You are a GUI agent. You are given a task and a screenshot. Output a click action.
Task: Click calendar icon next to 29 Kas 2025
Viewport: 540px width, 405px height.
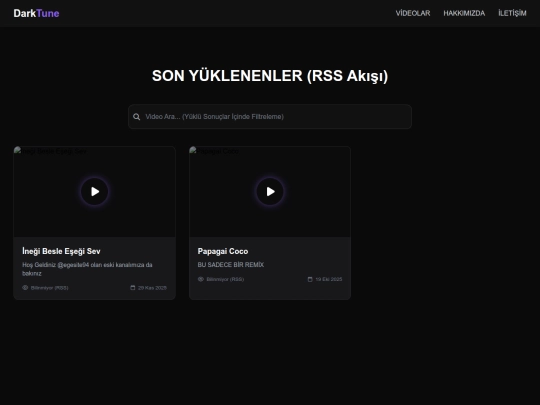[133, 288]
